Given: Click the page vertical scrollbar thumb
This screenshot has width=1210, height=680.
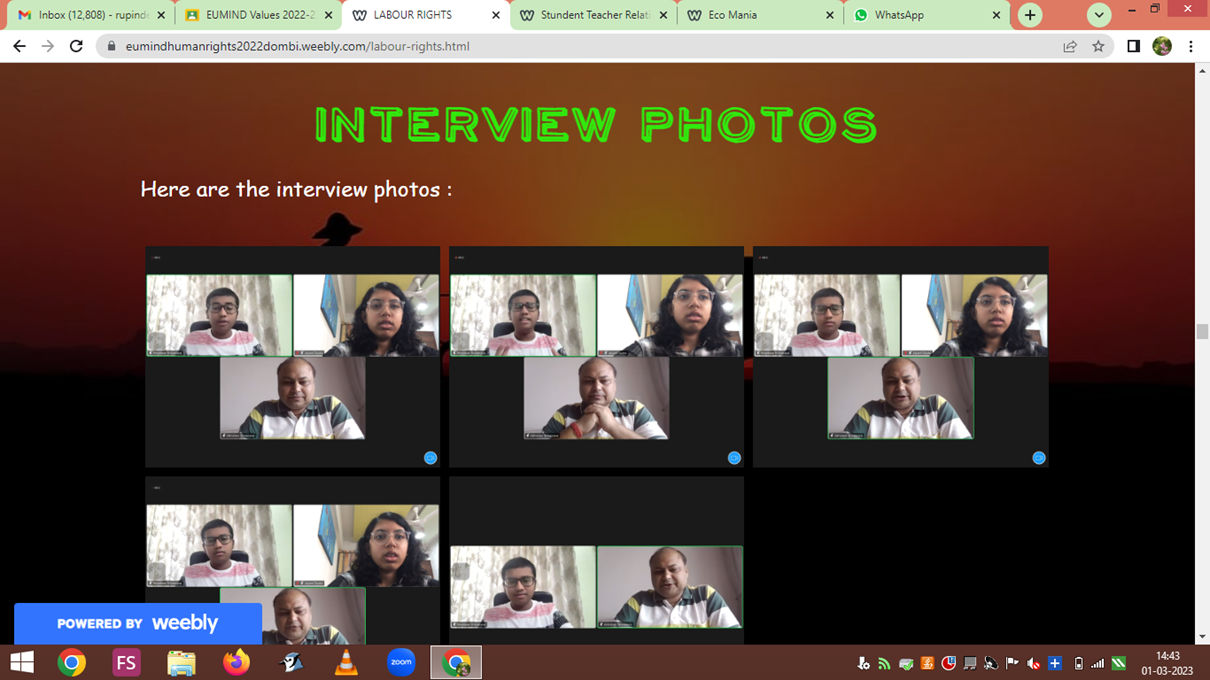Looking at the screenshot, I should (1202, 332).
